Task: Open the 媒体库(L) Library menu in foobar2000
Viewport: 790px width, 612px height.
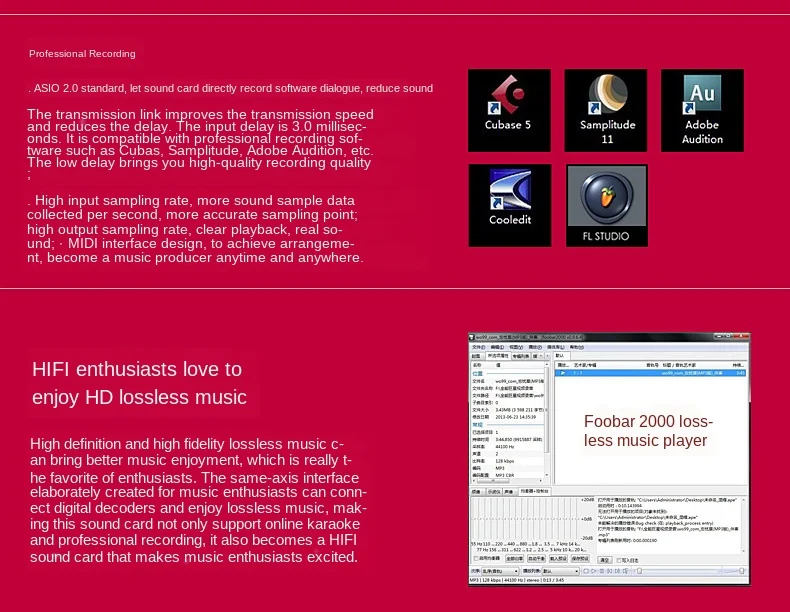Action: [556, 347]
